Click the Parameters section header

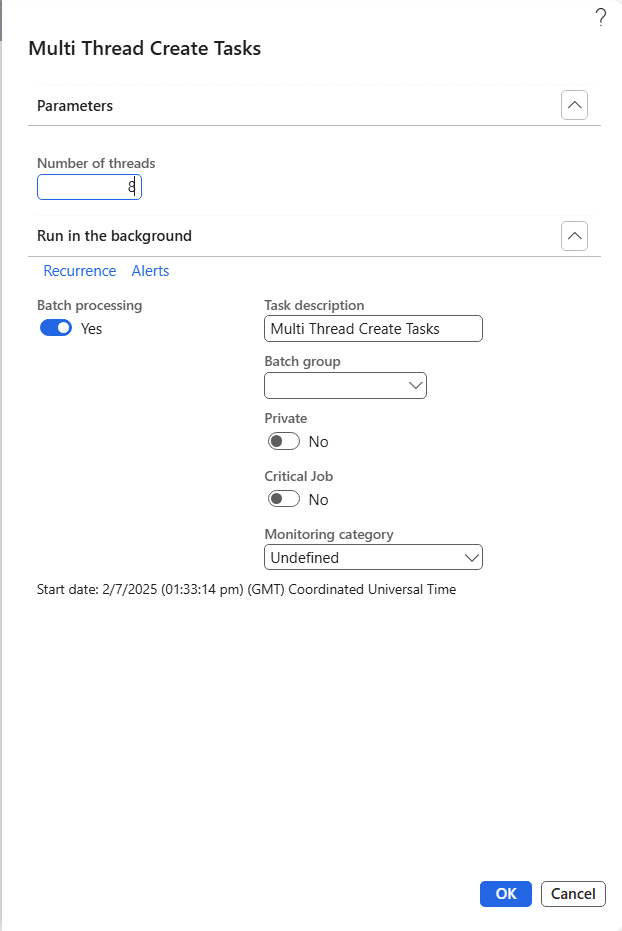point(75,105)
